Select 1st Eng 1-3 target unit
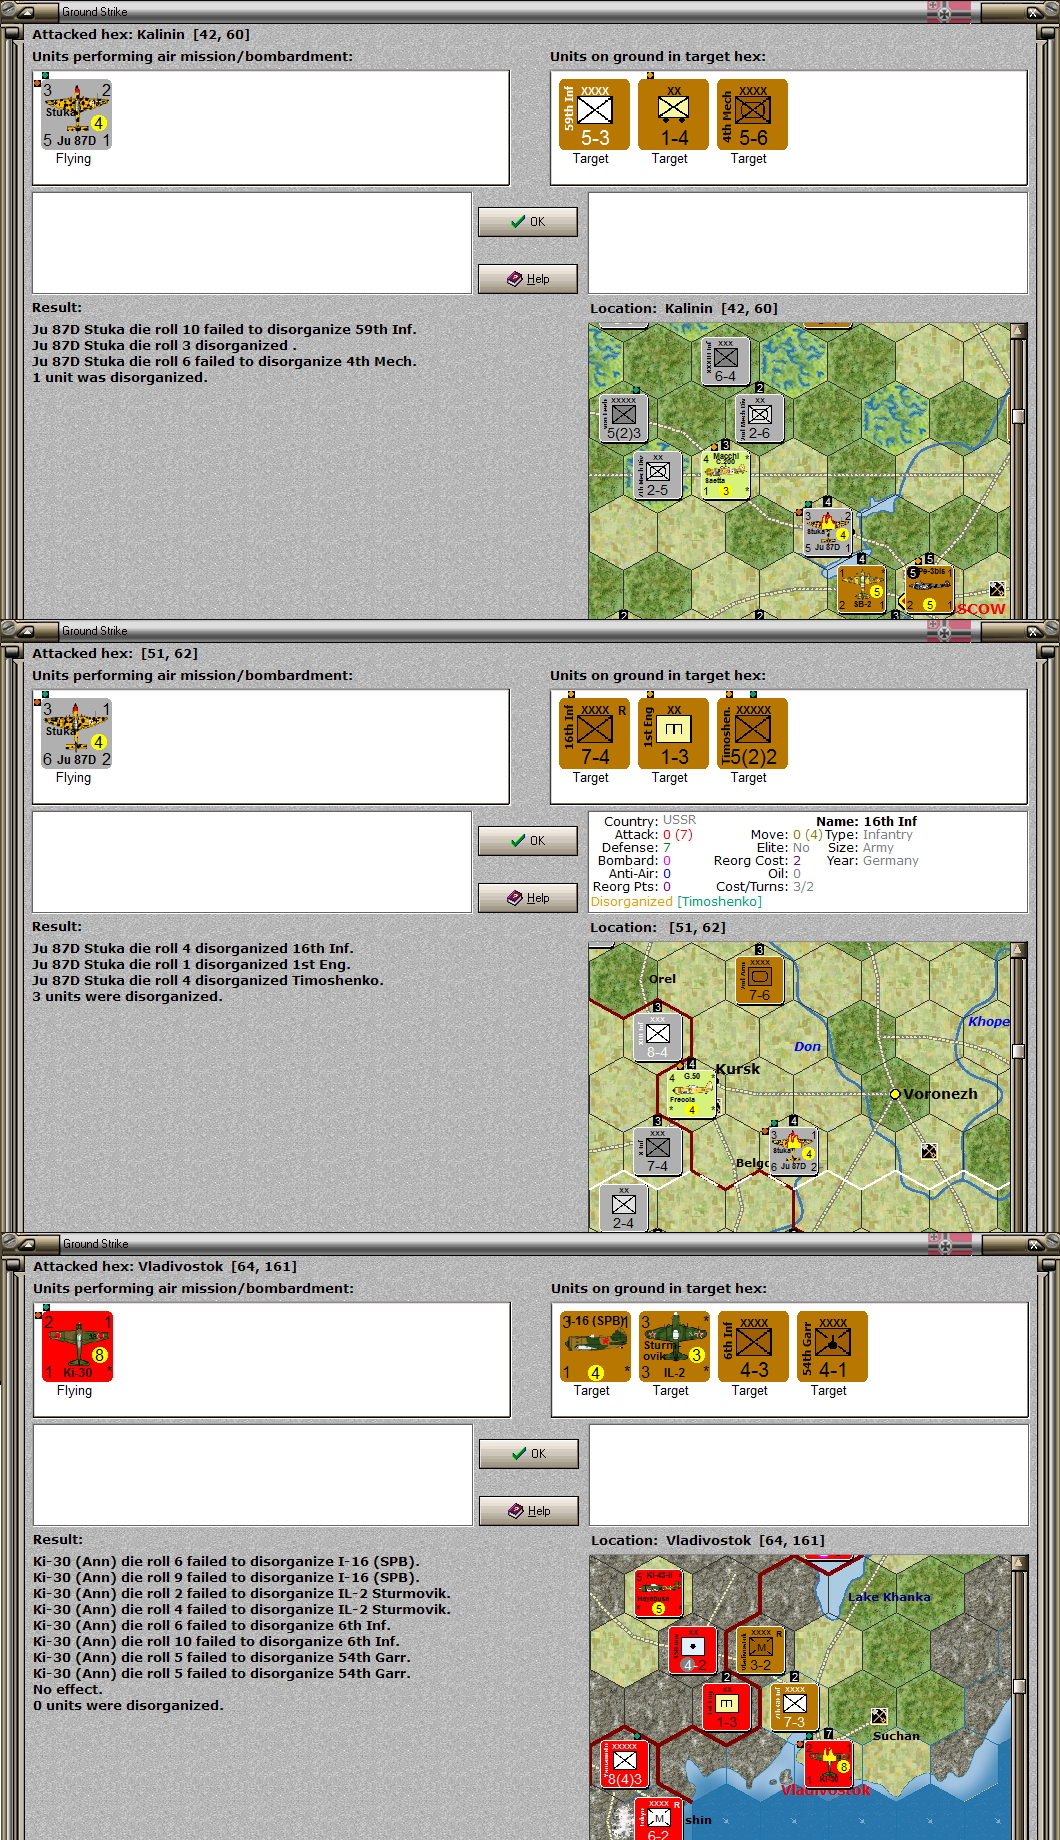This screenshot has width=1060, height=1840. [673, 734]
